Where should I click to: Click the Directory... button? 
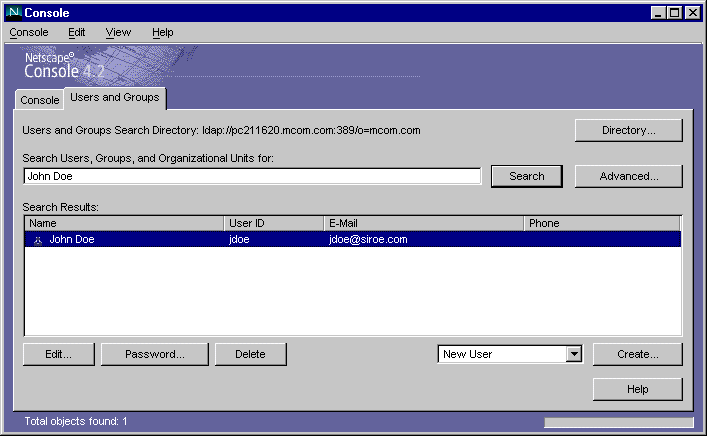[629, 130]
